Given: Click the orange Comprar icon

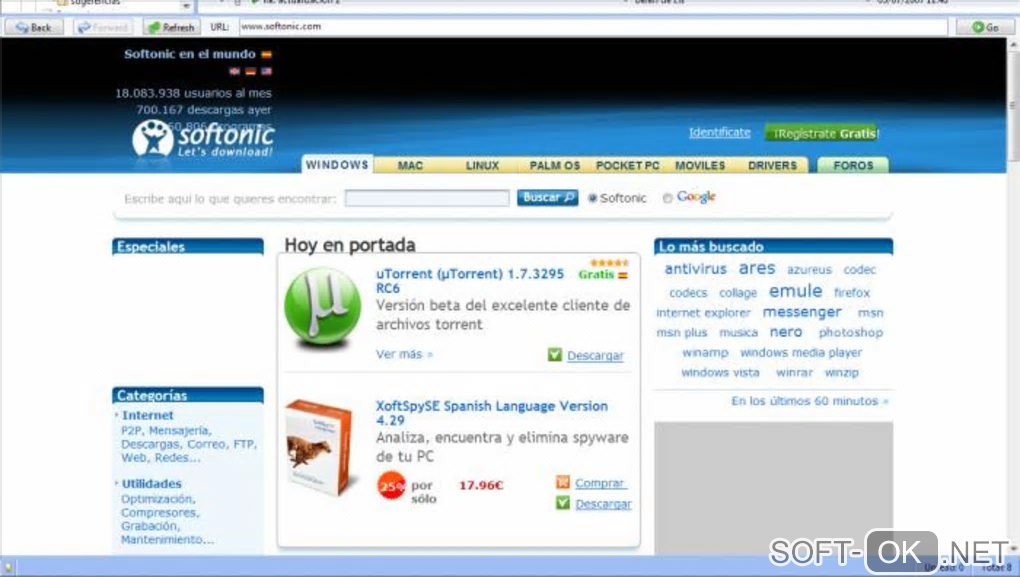Looking at the screenshot, I should point(563,482).
